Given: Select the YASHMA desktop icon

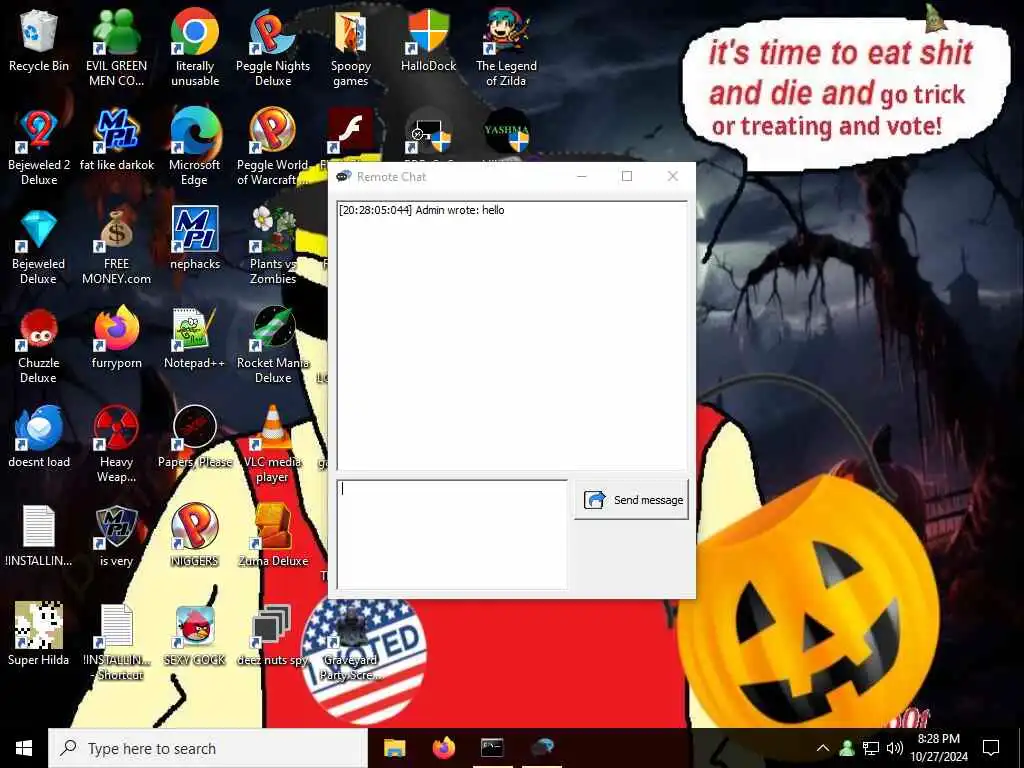Looking at the screenshot, I should click(507, 131).
